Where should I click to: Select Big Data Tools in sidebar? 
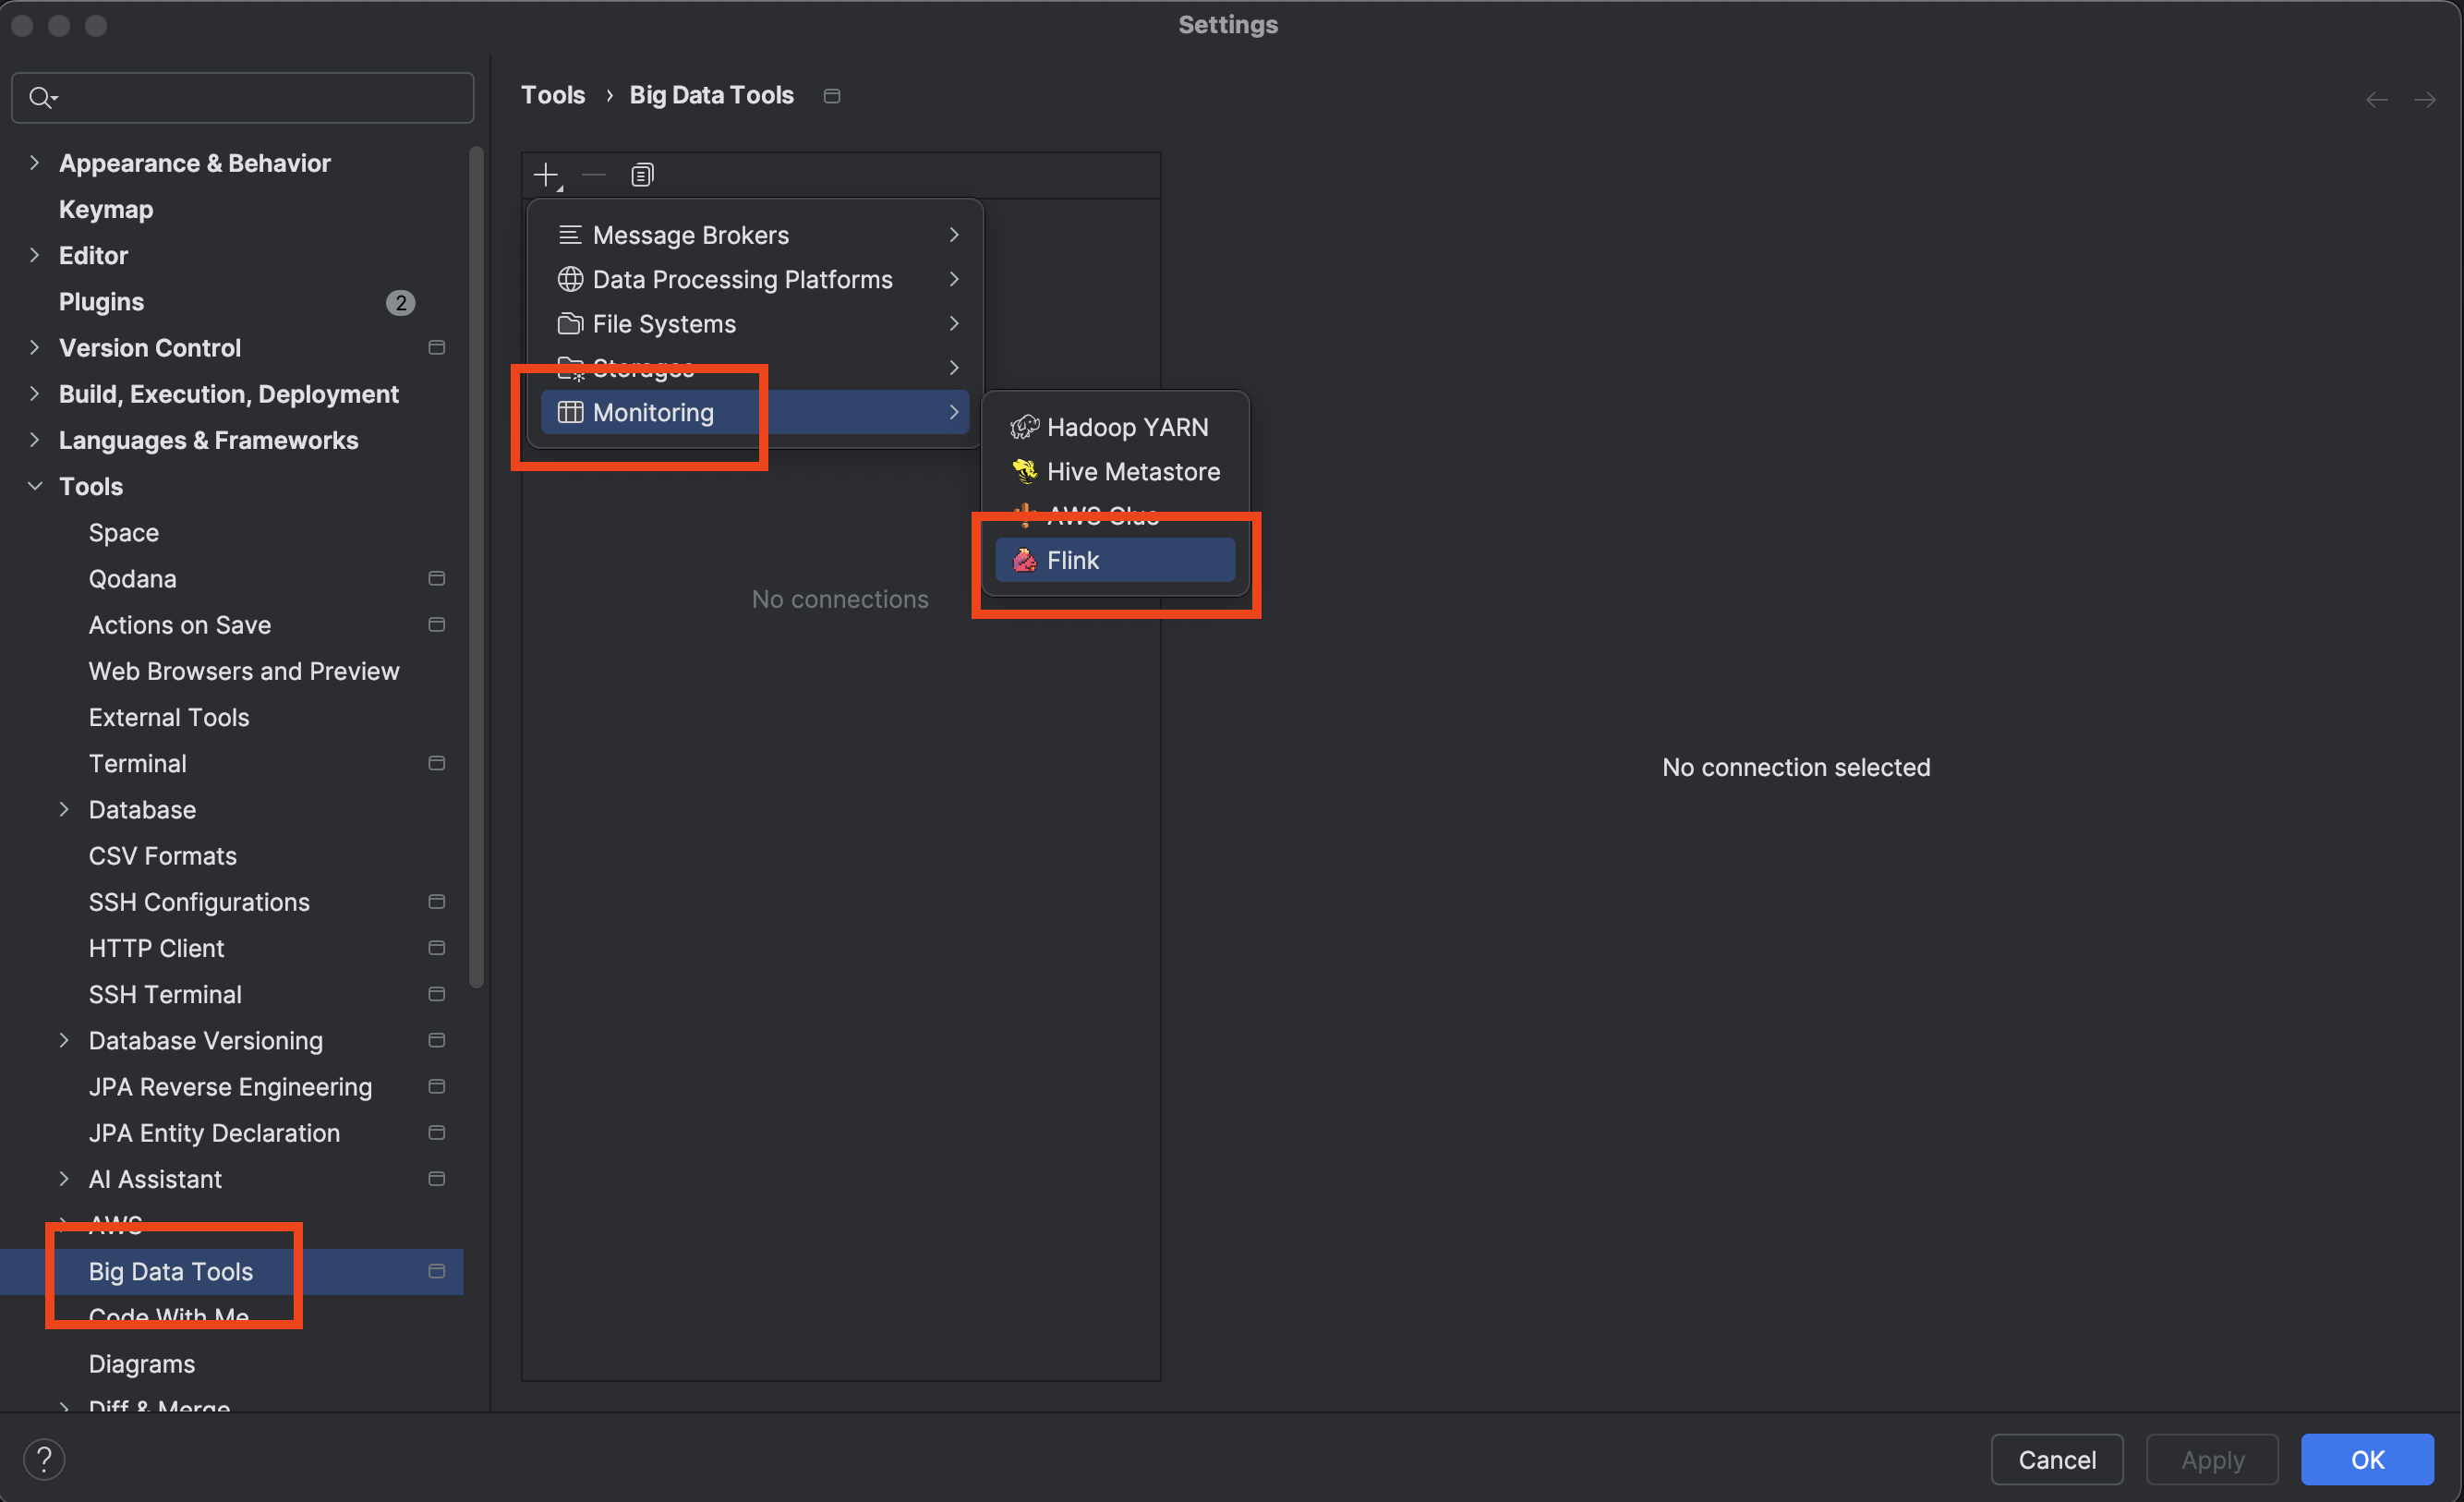pos(169,1269)
